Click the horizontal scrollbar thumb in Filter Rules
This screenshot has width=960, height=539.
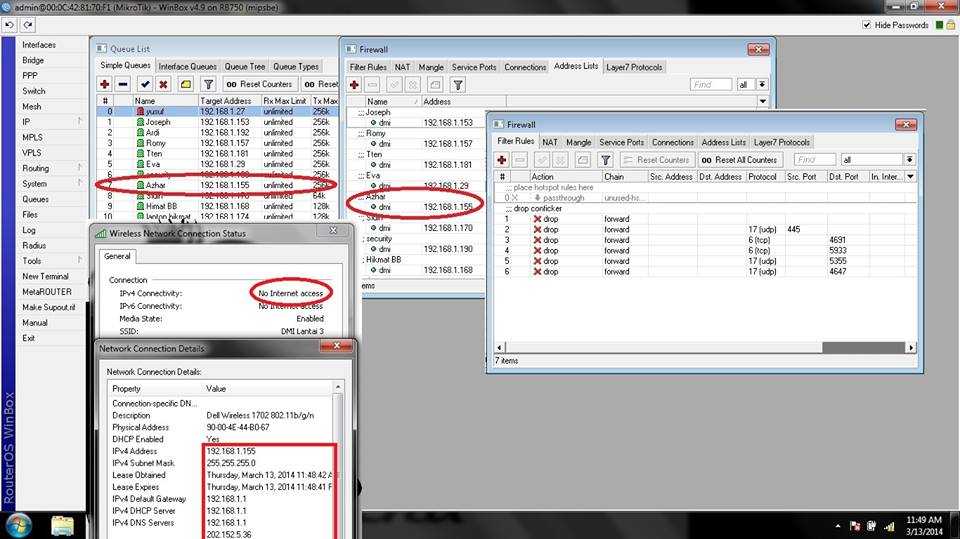click(x=863, y=347)
